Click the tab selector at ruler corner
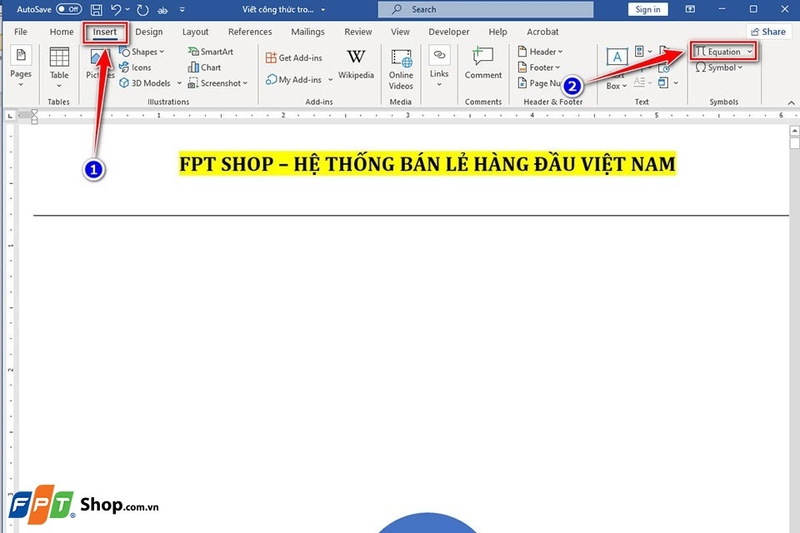The image size is (800, 533). (10, 116)
